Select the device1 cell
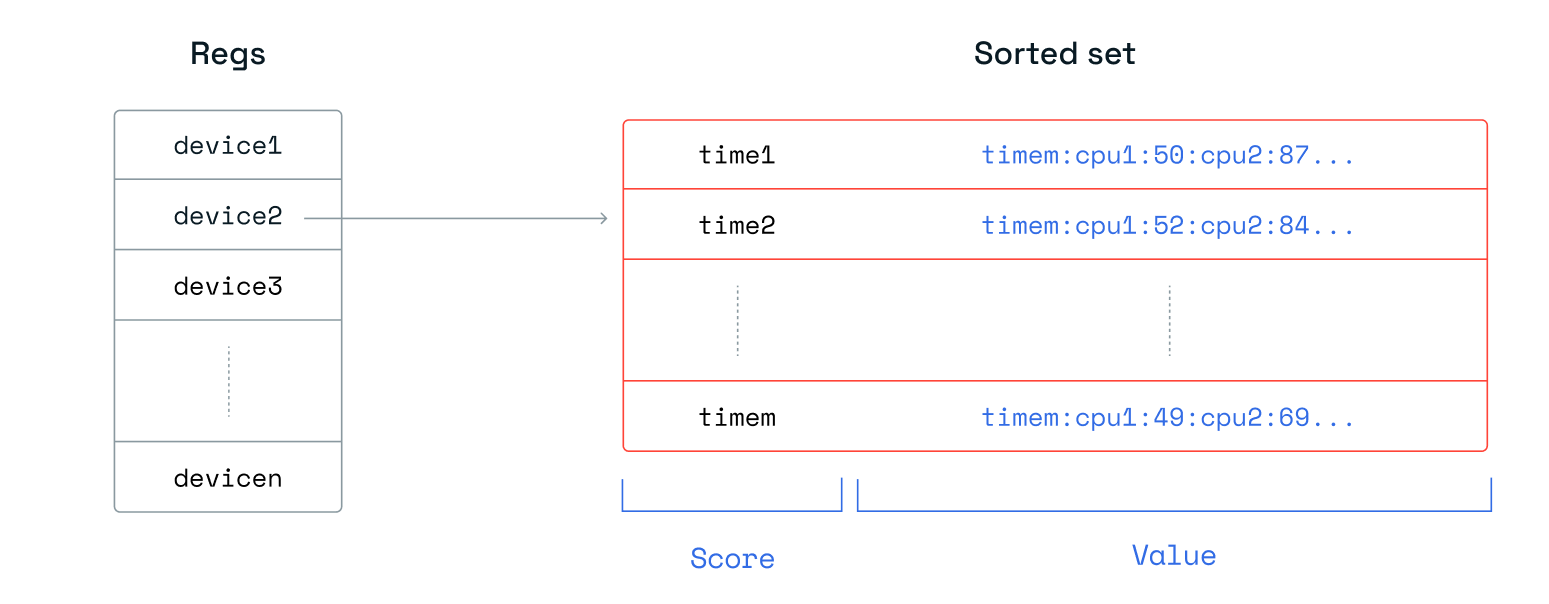Image resolution: width=1549 pixels, height=604 pixels. pyautogui.click(x=228, y=146)
